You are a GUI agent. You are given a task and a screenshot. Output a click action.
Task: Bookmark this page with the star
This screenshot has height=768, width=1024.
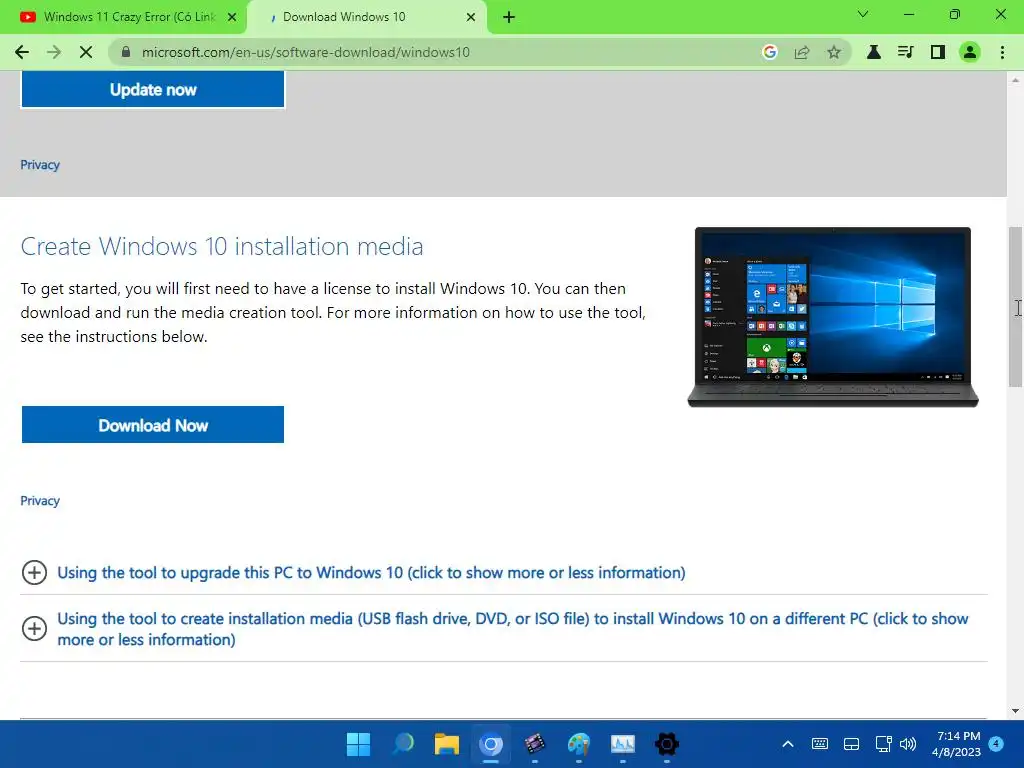(834, 52)
